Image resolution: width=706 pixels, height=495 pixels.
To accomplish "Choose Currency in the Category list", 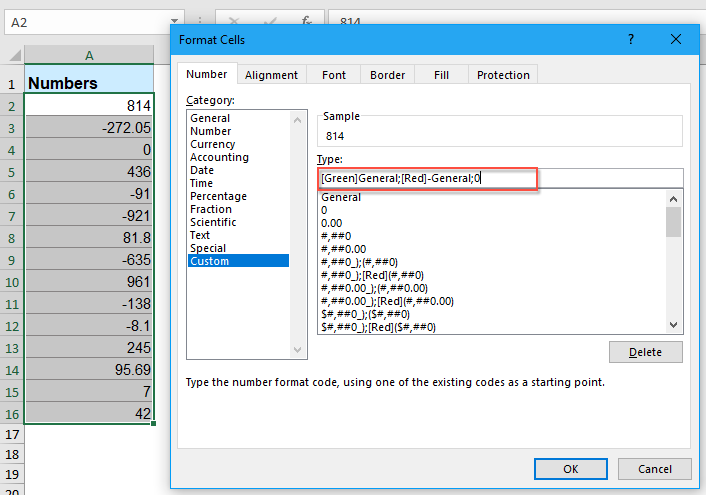I will 212,144.
